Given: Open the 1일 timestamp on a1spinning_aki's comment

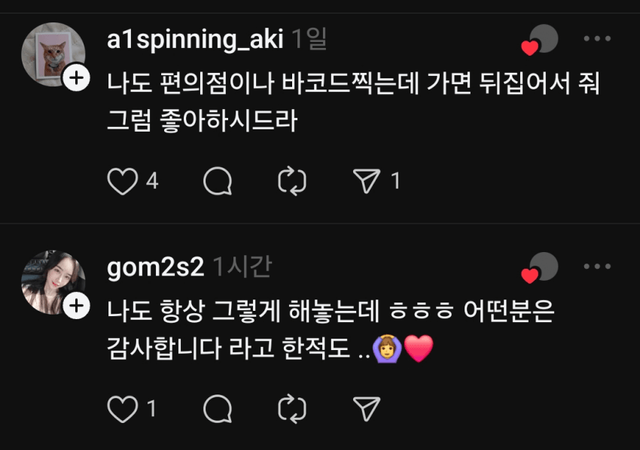Looking at the screenshot, I should pyautogui.click(x=308, y=39).
